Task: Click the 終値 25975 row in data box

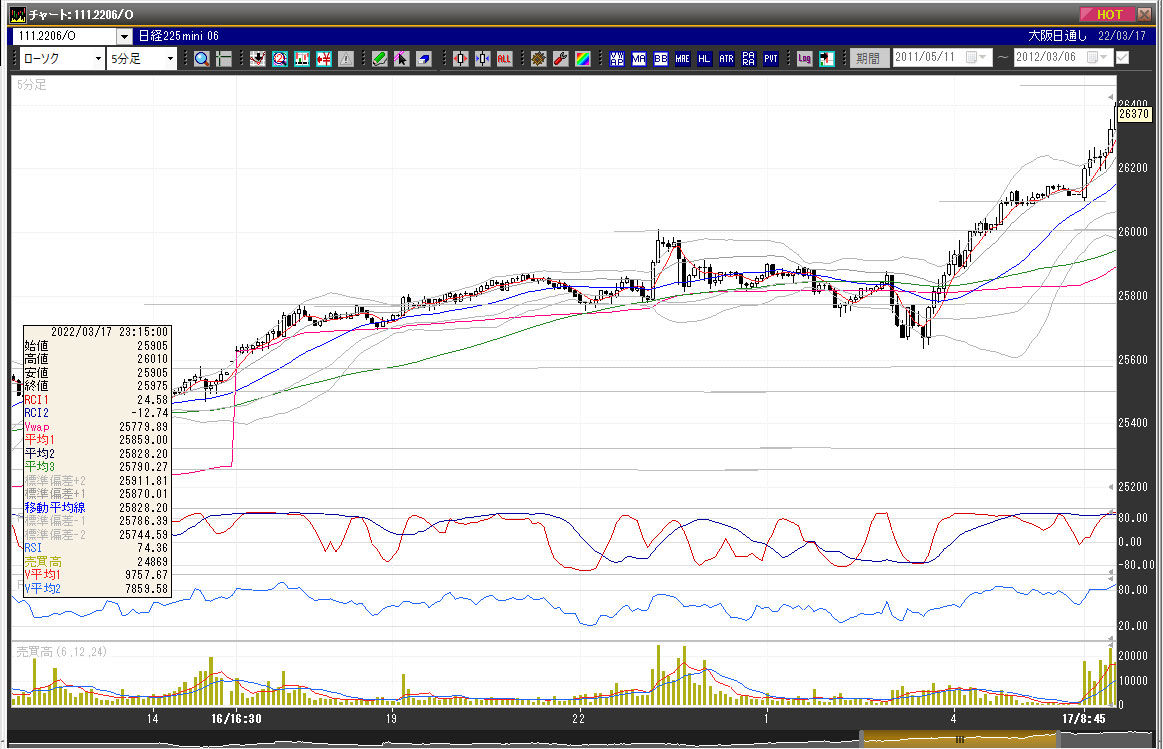Action: coord(96,386)
